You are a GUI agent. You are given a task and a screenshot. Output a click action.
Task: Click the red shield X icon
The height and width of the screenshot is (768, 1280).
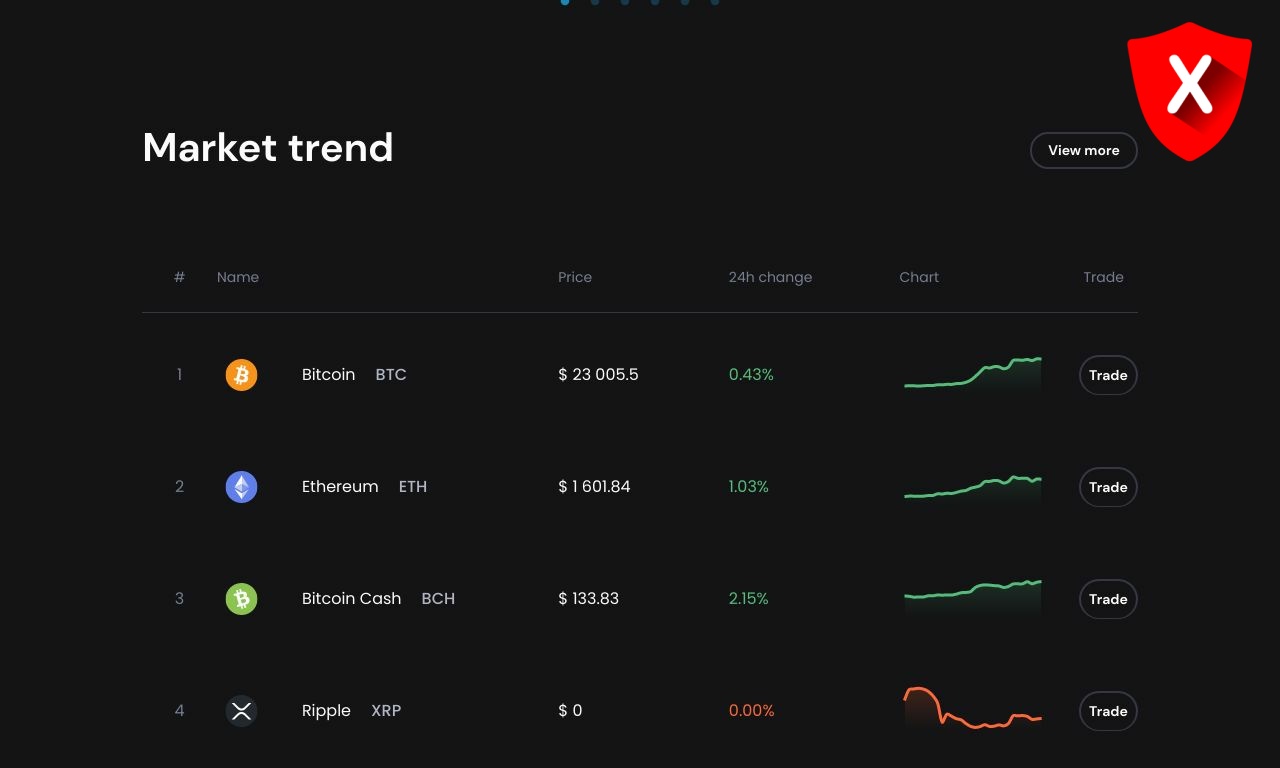1189,88
